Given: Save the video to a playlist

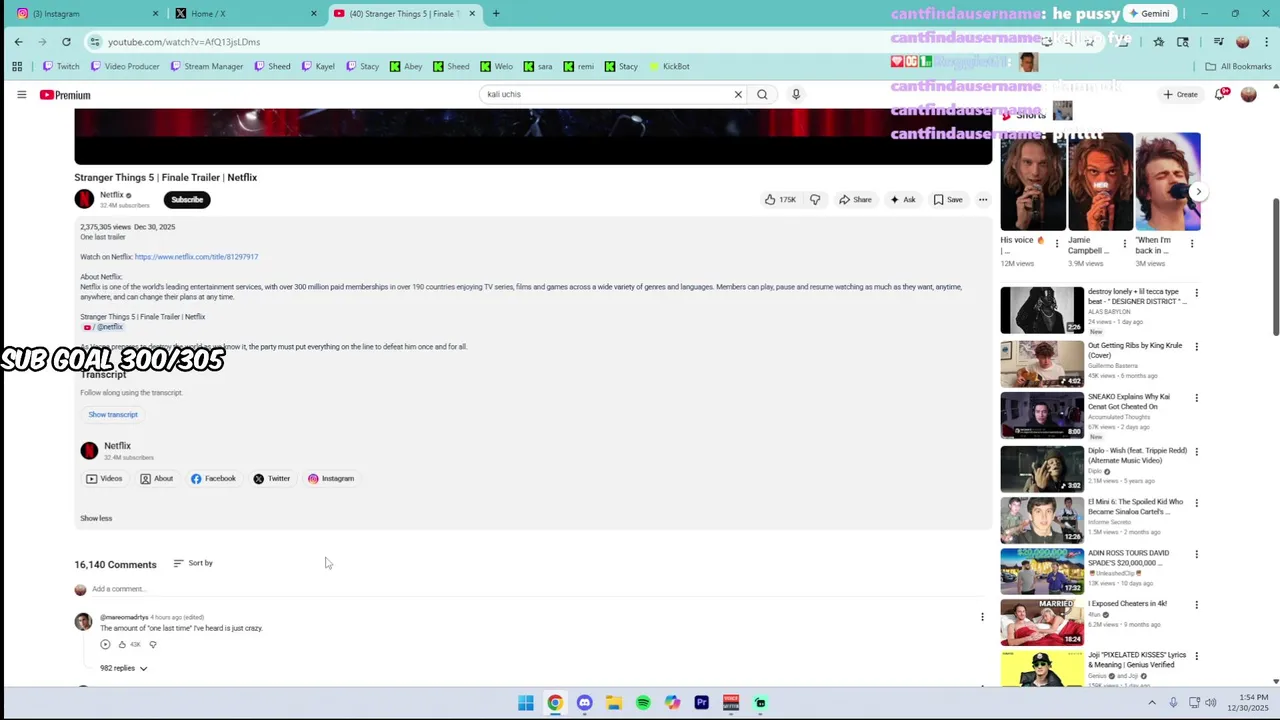Looking at the screenshot, I should [x=947, y=199].
